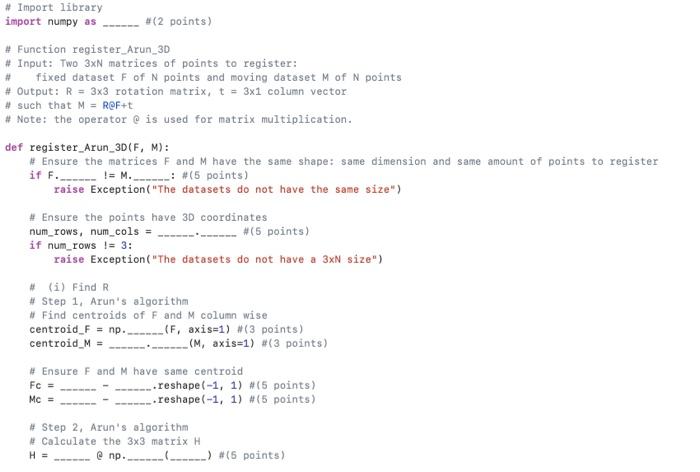Screen dimensions: 700x472
Task: Click the blank after '!= M.'
Action: 151,175
